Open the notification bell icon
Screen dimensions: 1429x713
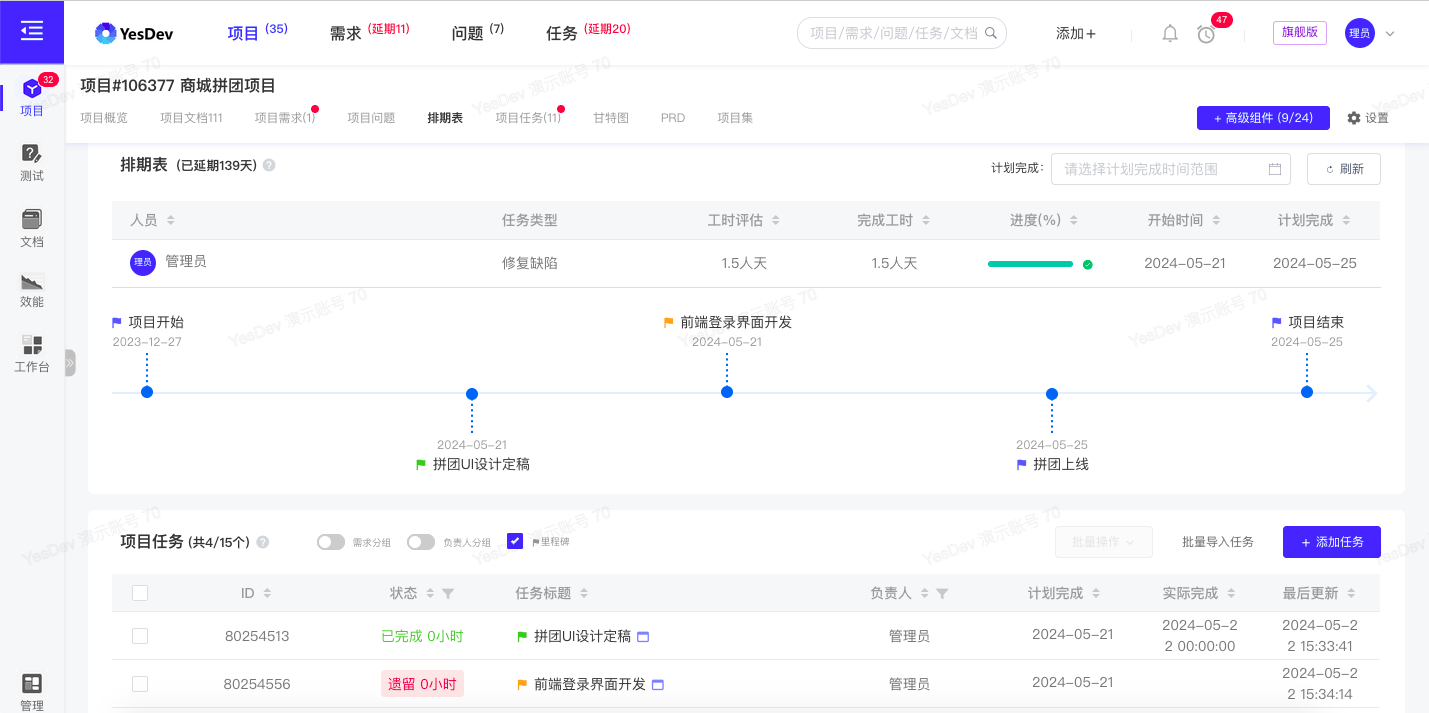click(x=1169, y=32)
